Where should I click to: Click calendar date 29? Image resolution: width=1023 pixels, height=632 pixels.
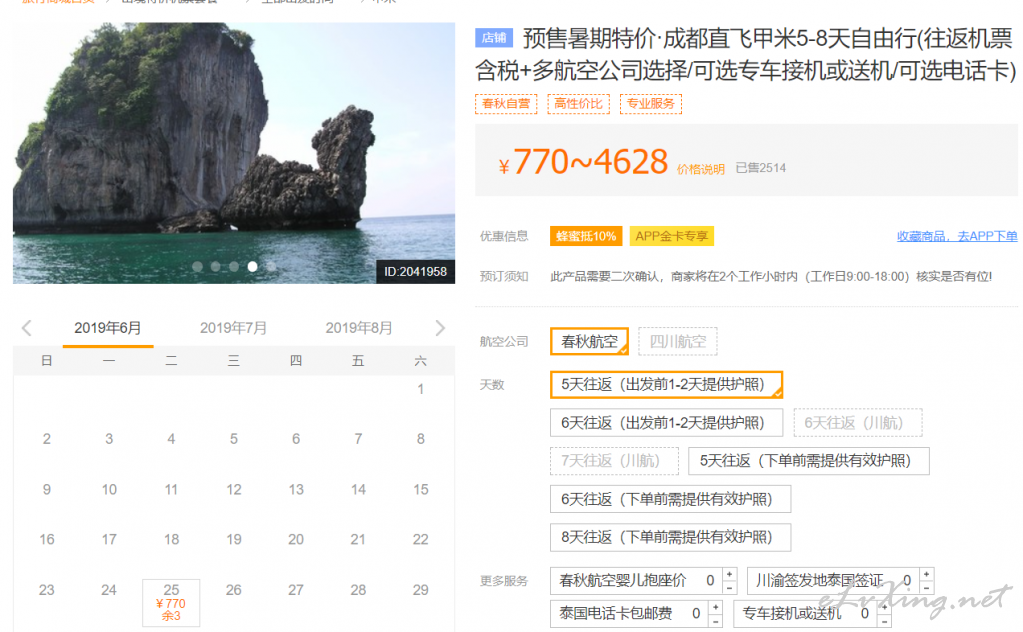421,590
